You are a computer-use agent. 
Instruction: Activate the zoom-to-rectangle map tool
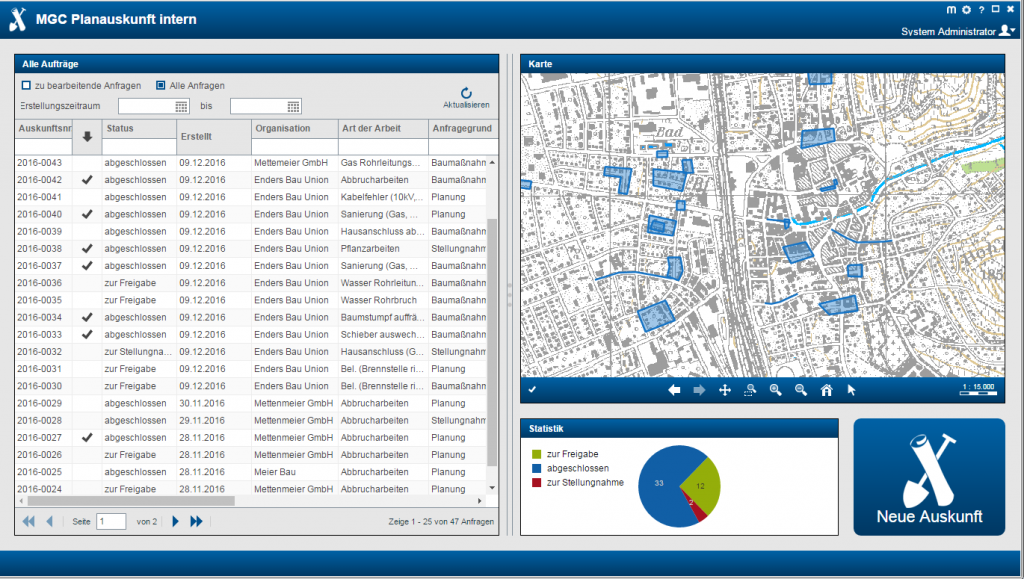(750, 391)
